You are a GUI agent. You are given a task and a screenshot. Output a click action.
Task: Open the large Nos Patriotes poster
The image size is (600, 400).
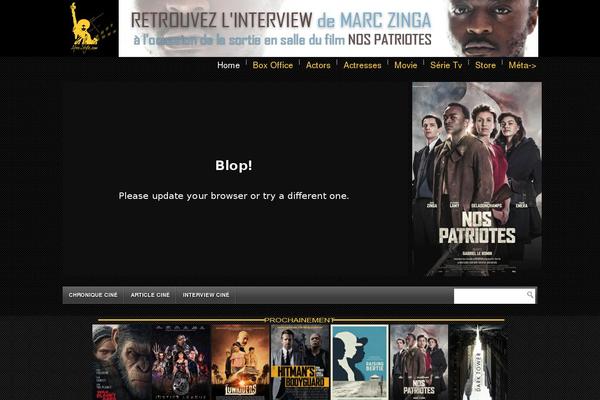477,180
